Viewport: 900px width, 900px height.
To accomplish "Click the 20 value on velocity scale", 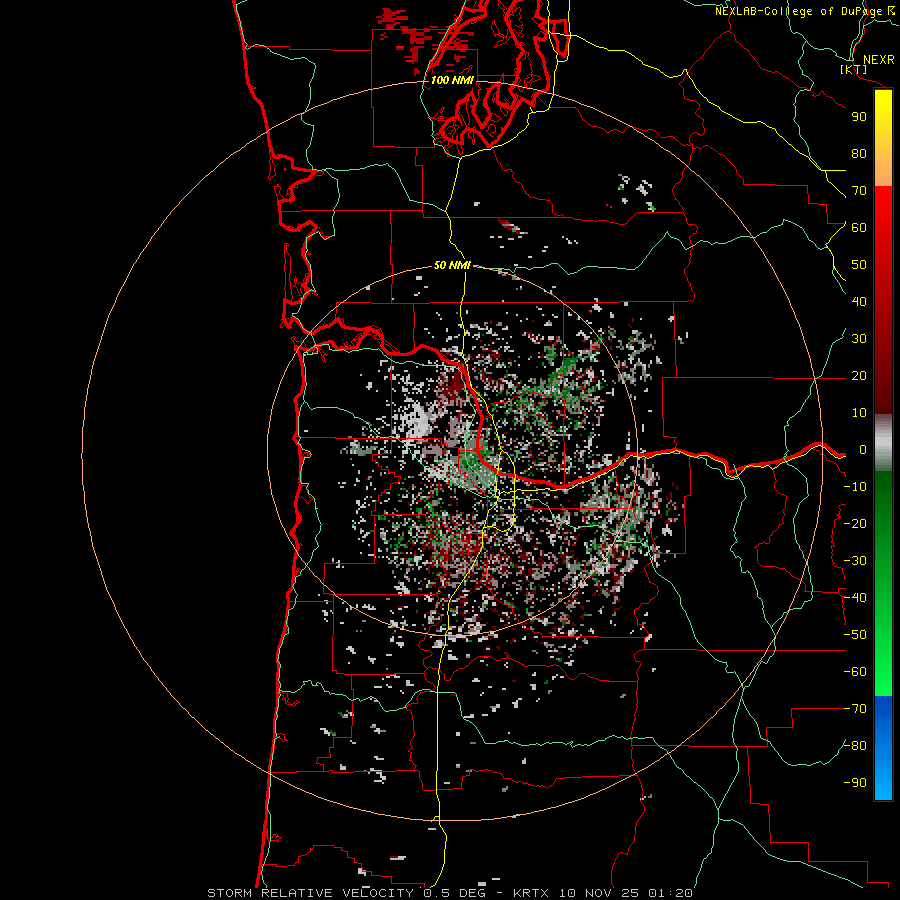I will click(859, 376).
